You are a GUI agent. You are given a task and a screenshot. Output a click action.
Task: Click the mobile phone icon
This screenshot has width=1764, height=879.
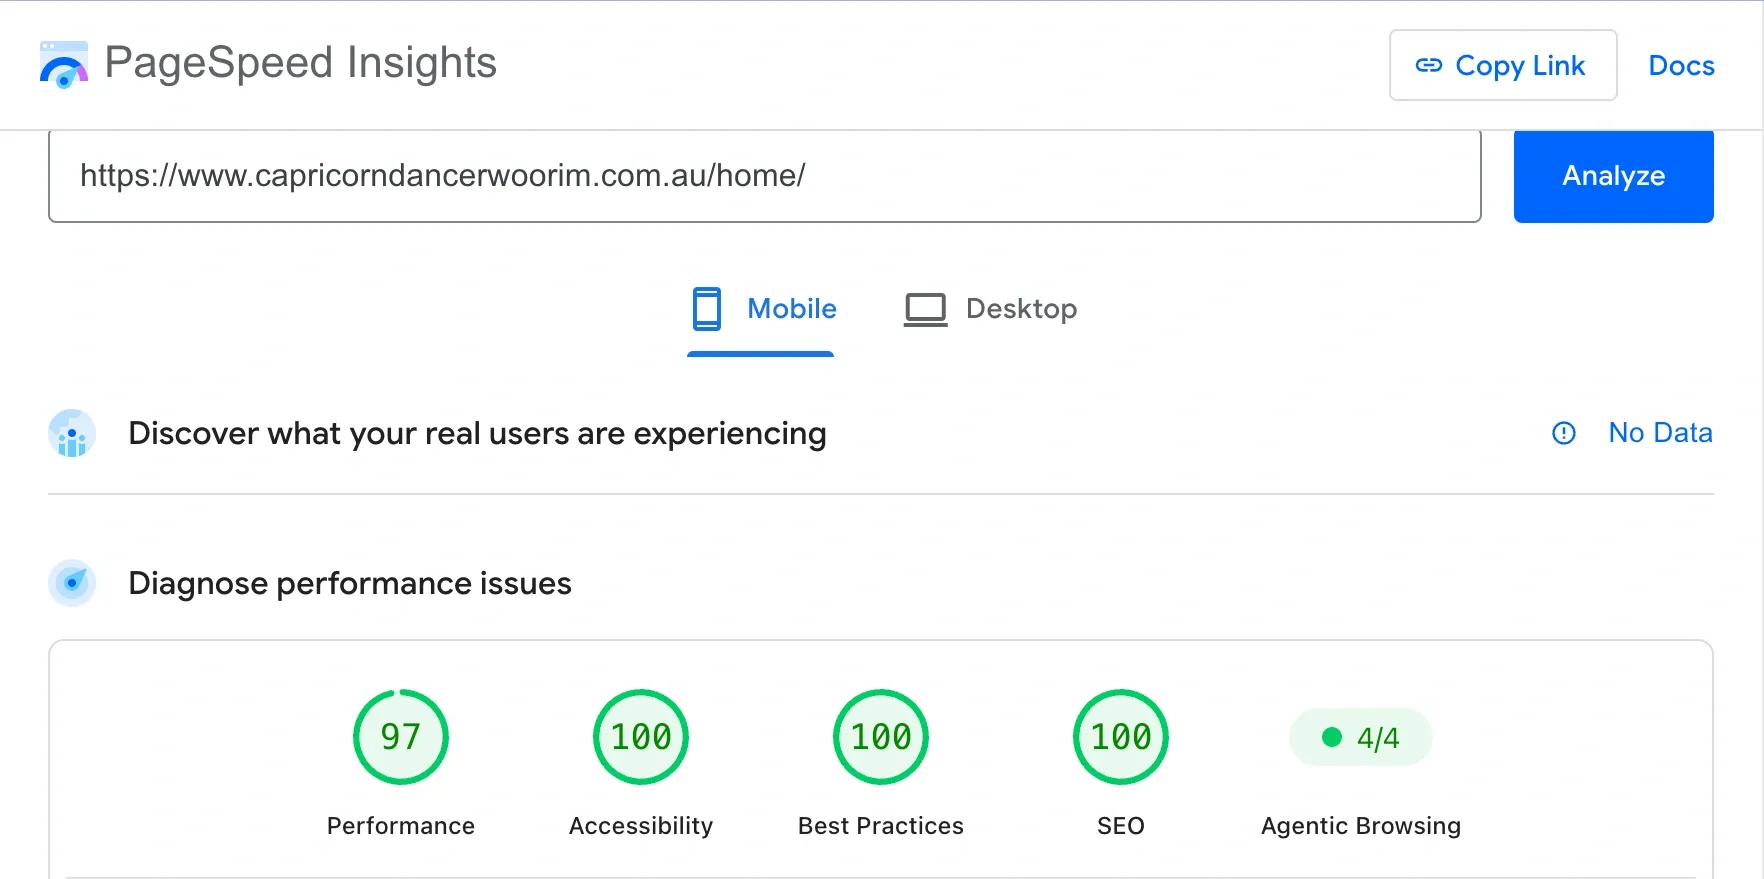707,309
